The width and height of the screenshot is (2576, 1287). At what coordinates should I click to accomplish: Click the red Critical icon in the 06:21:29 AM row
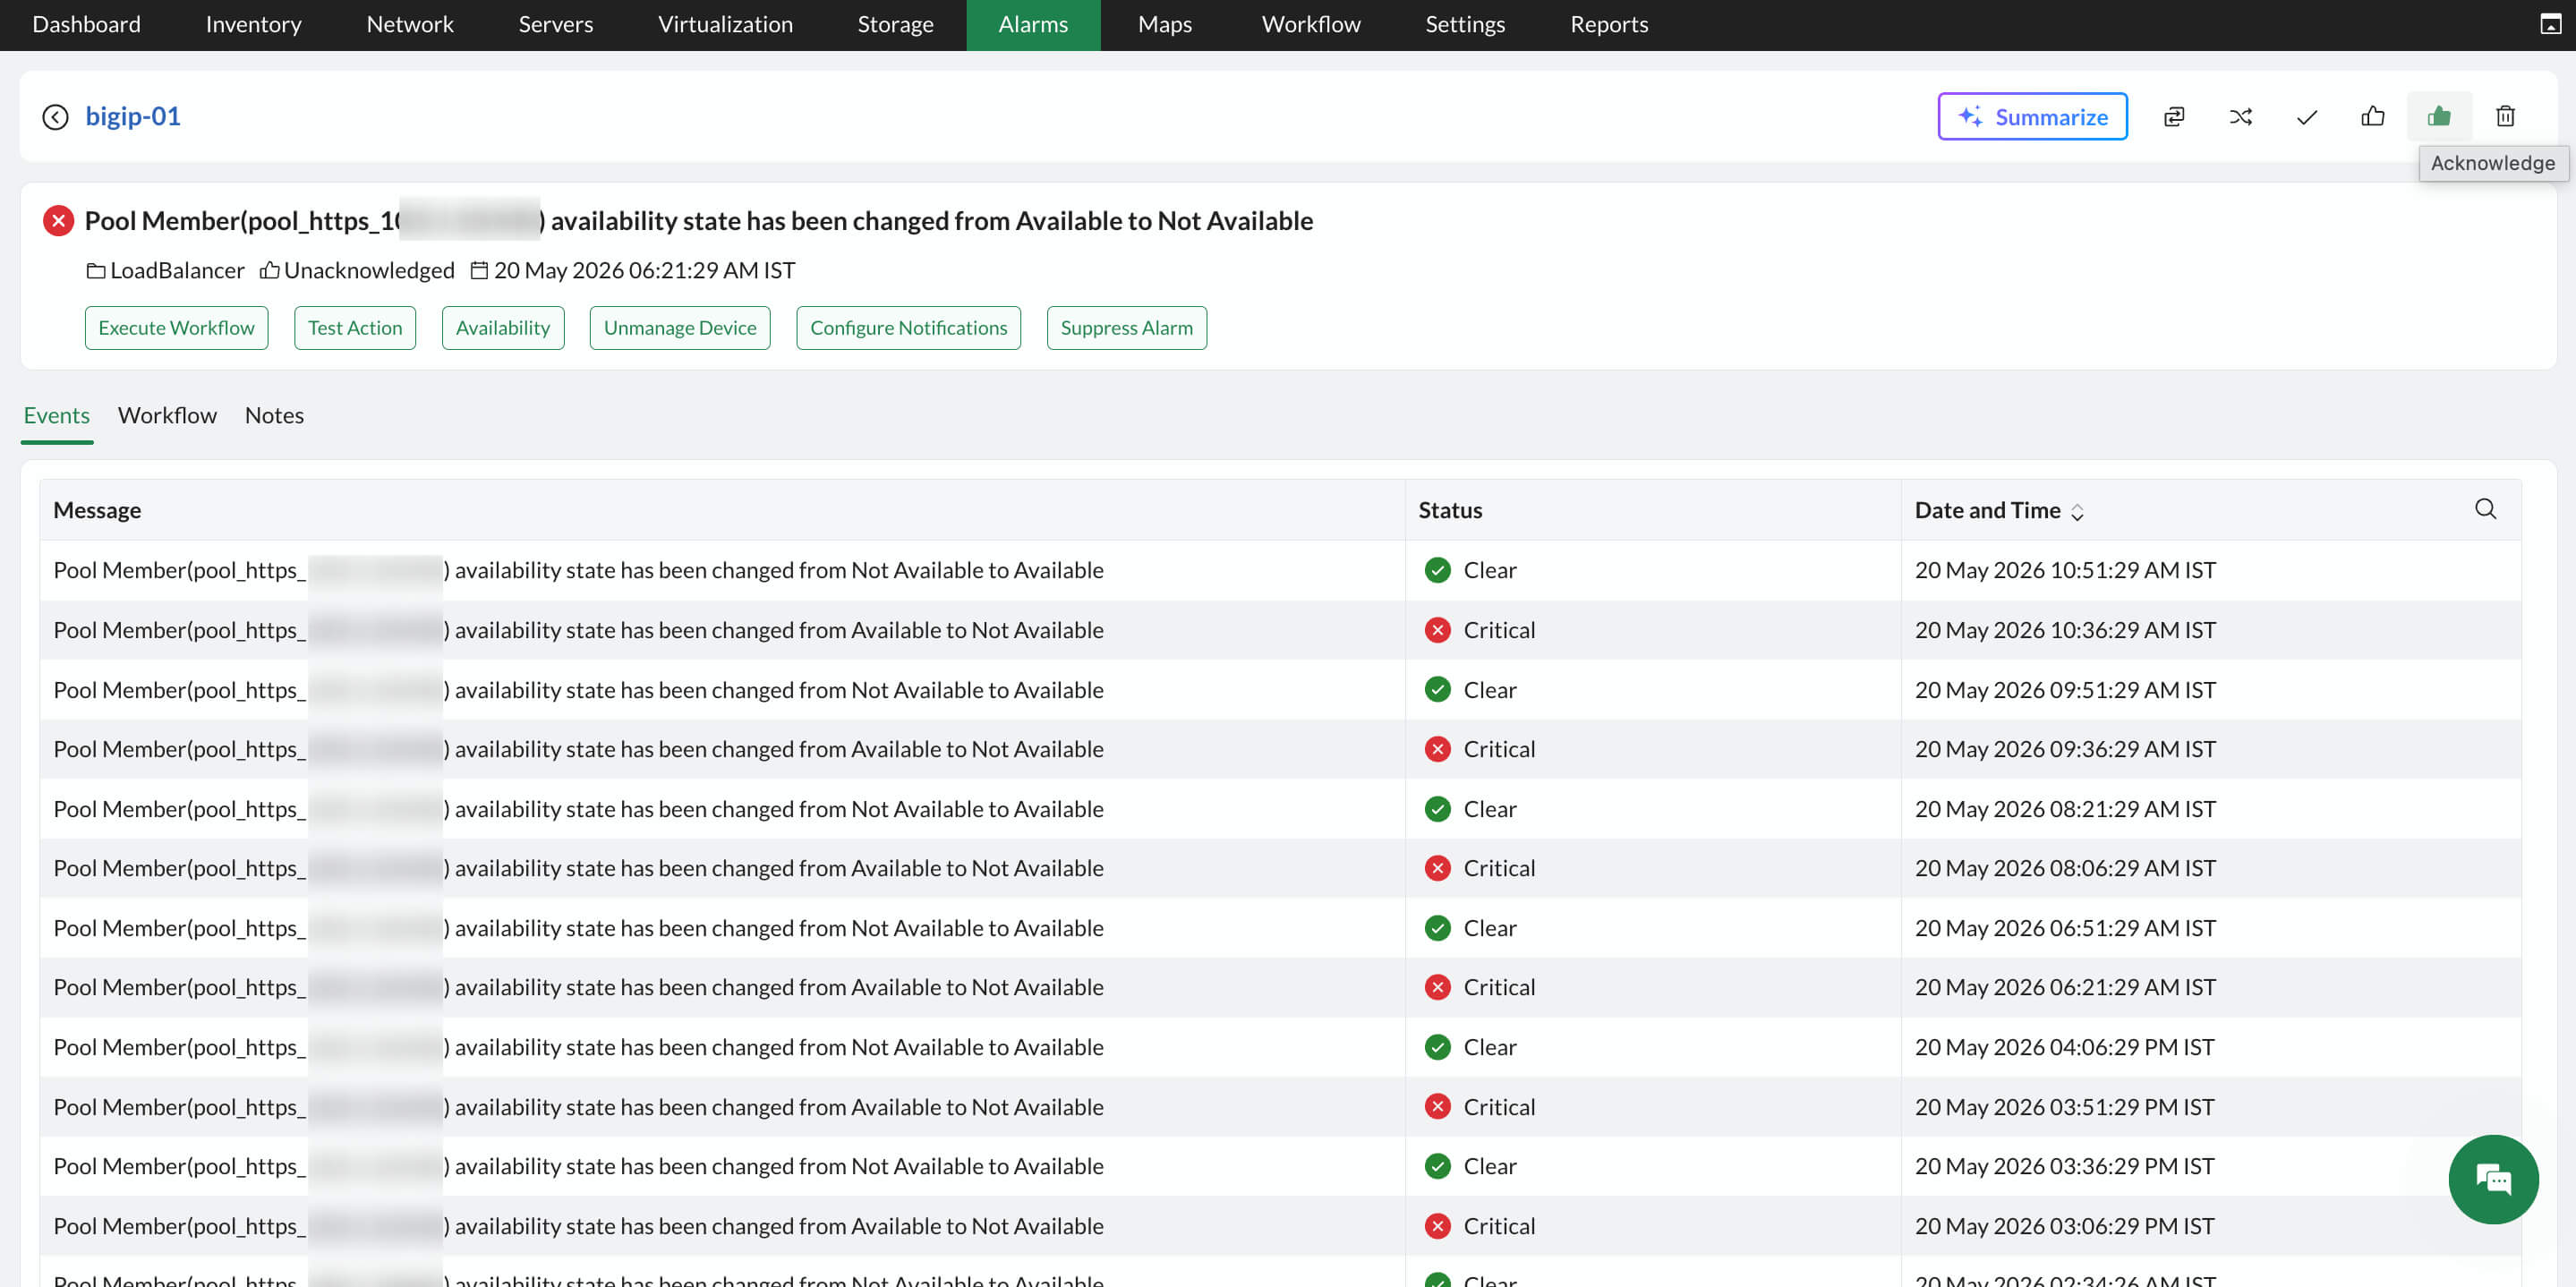click(x=1437, y=987)
